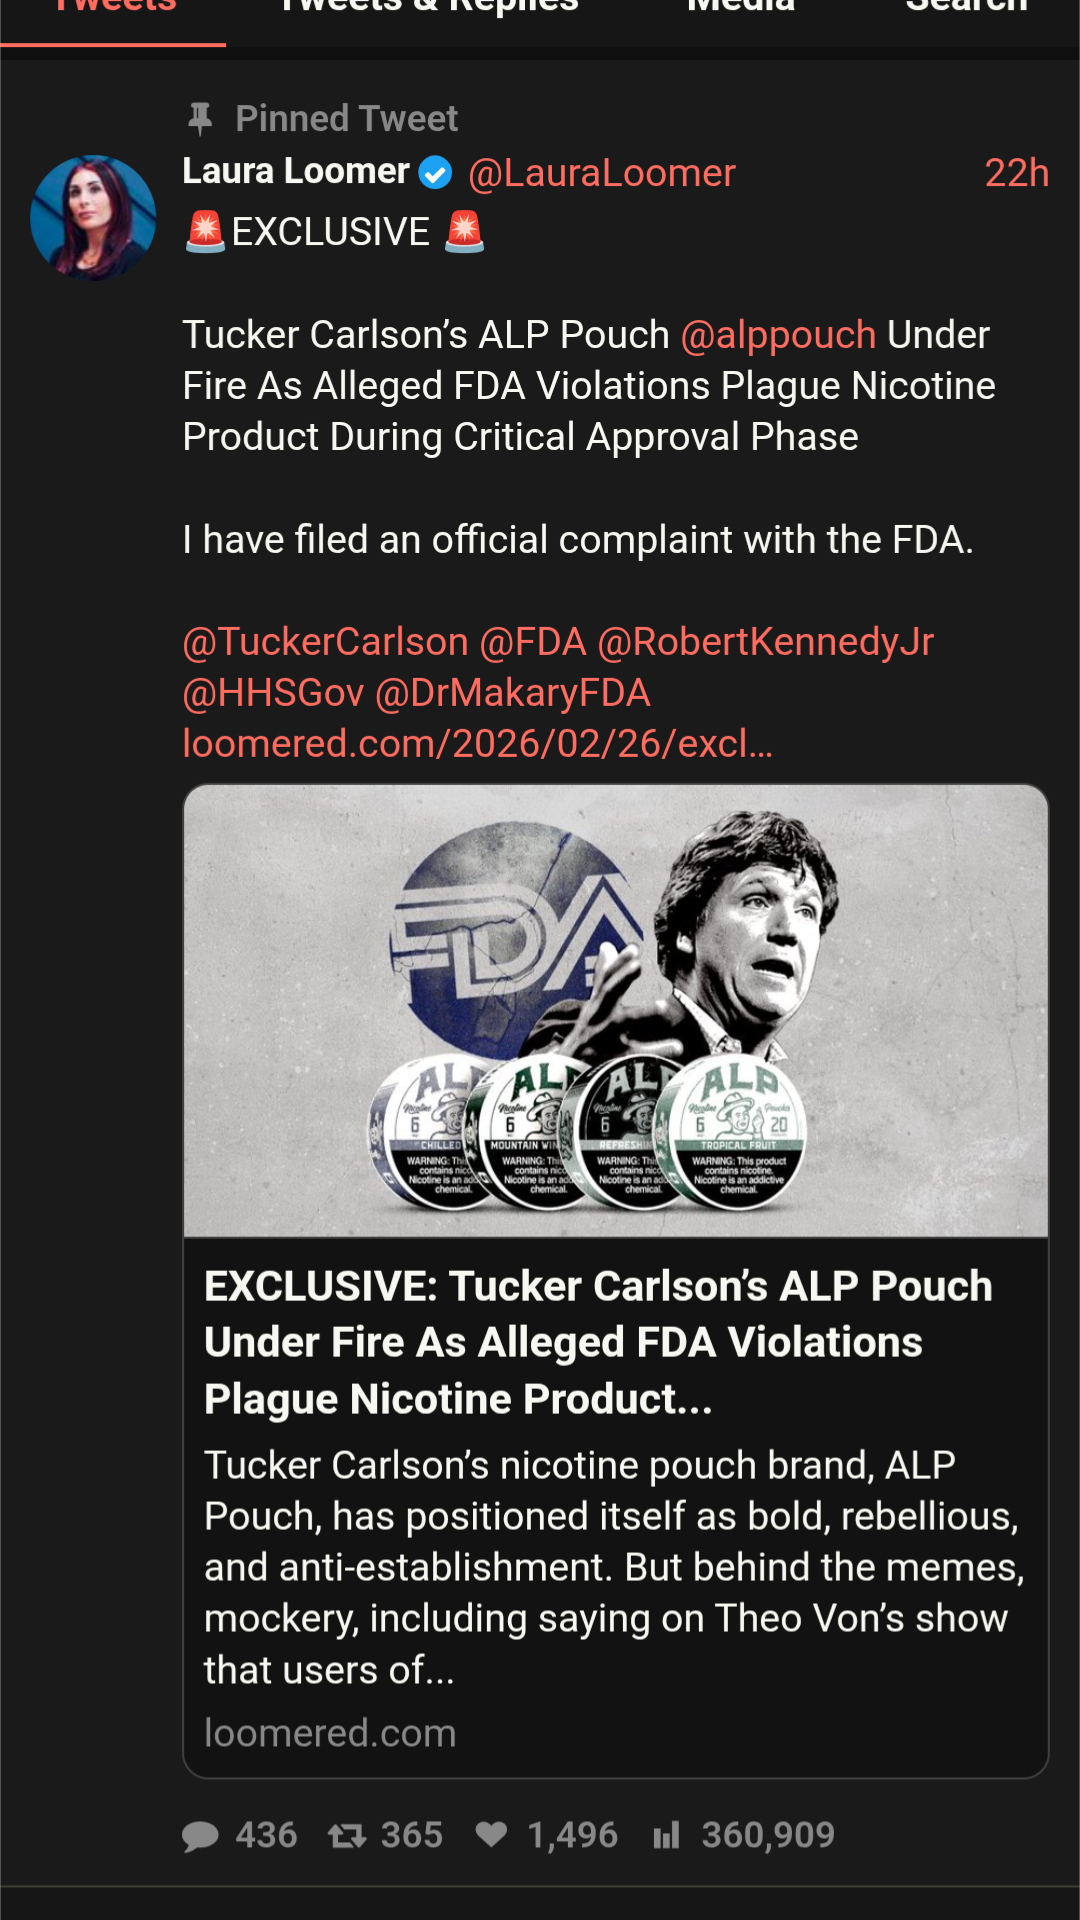Click the @LauraLoomer handle link
1080x1920 pixels.
coord(602,173)
